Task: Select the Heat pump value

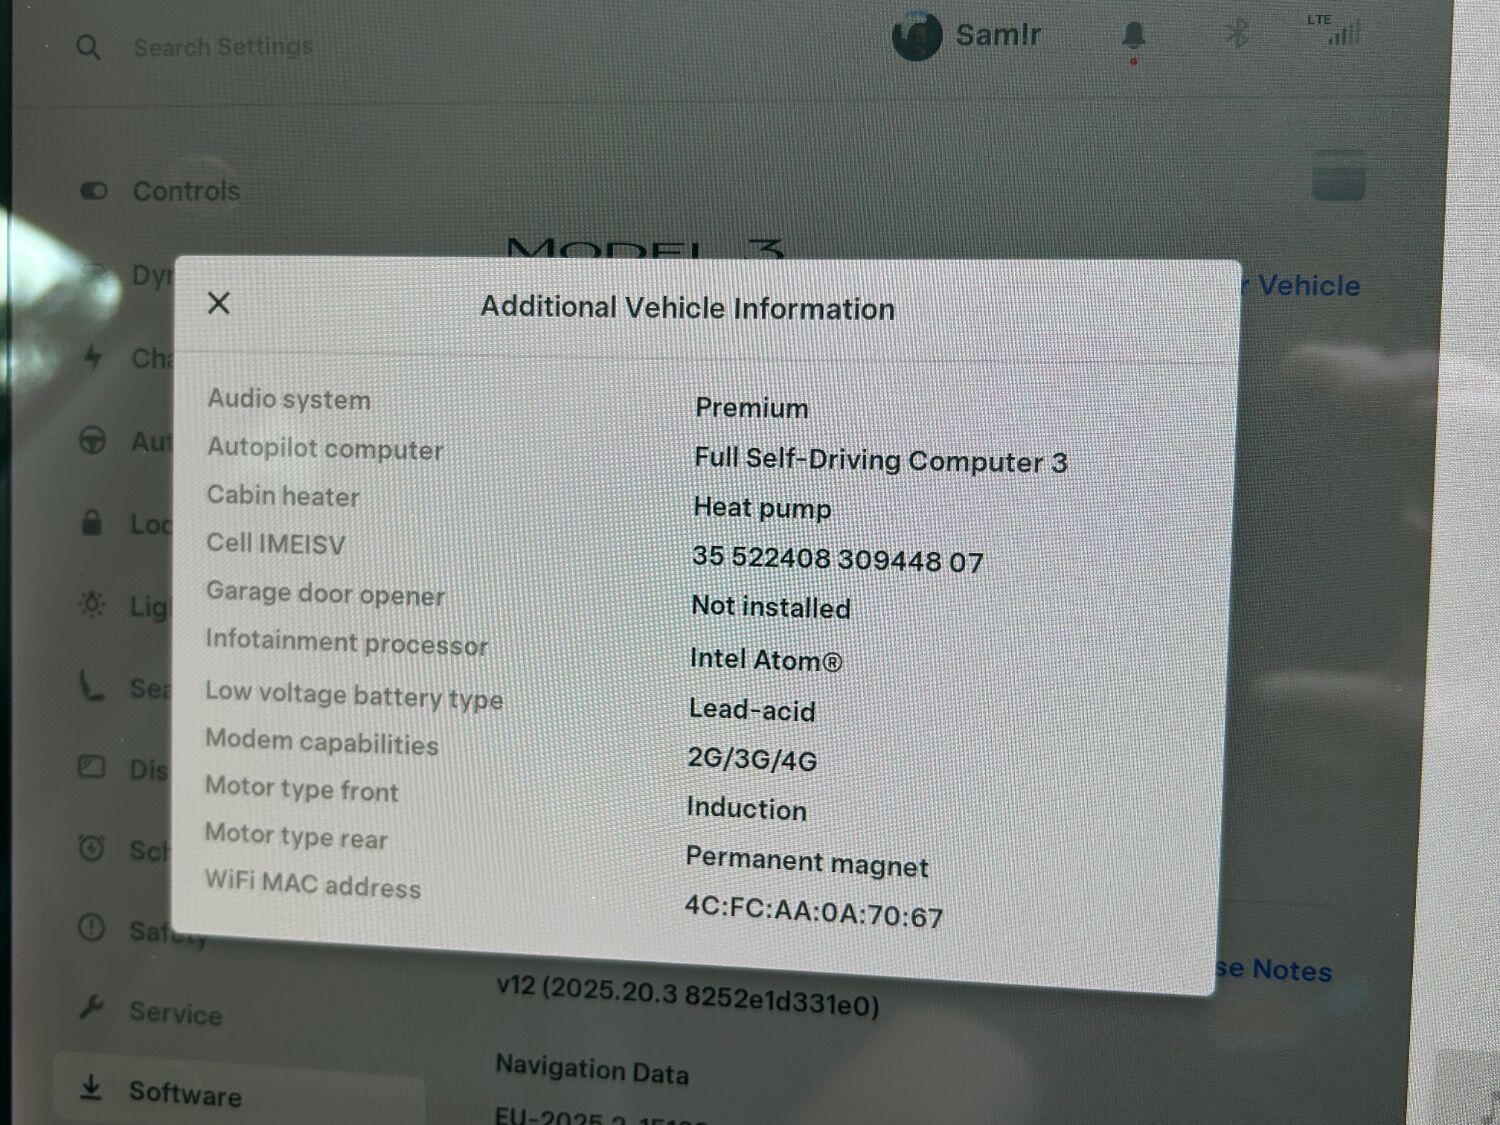Action: pos(762,508)
